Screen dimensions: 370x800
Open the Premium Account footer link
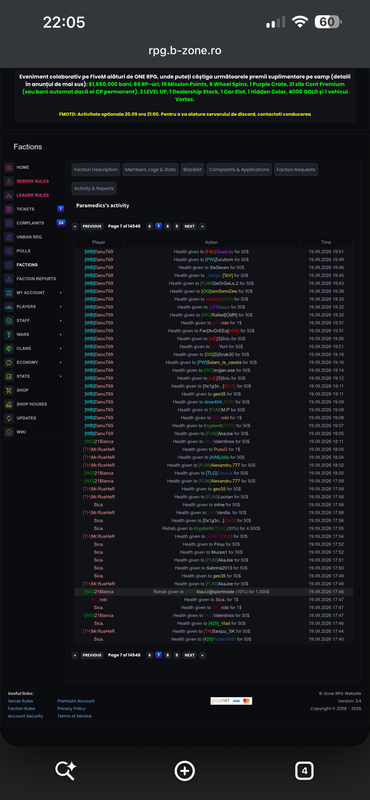pos(76,701)
